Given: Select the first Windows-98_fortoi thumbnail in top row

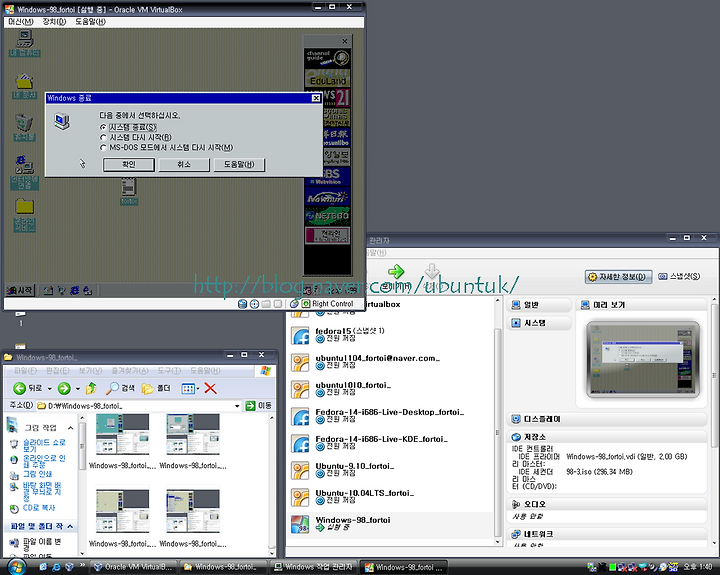Looking at the screenshot, I should pos(122,441).
